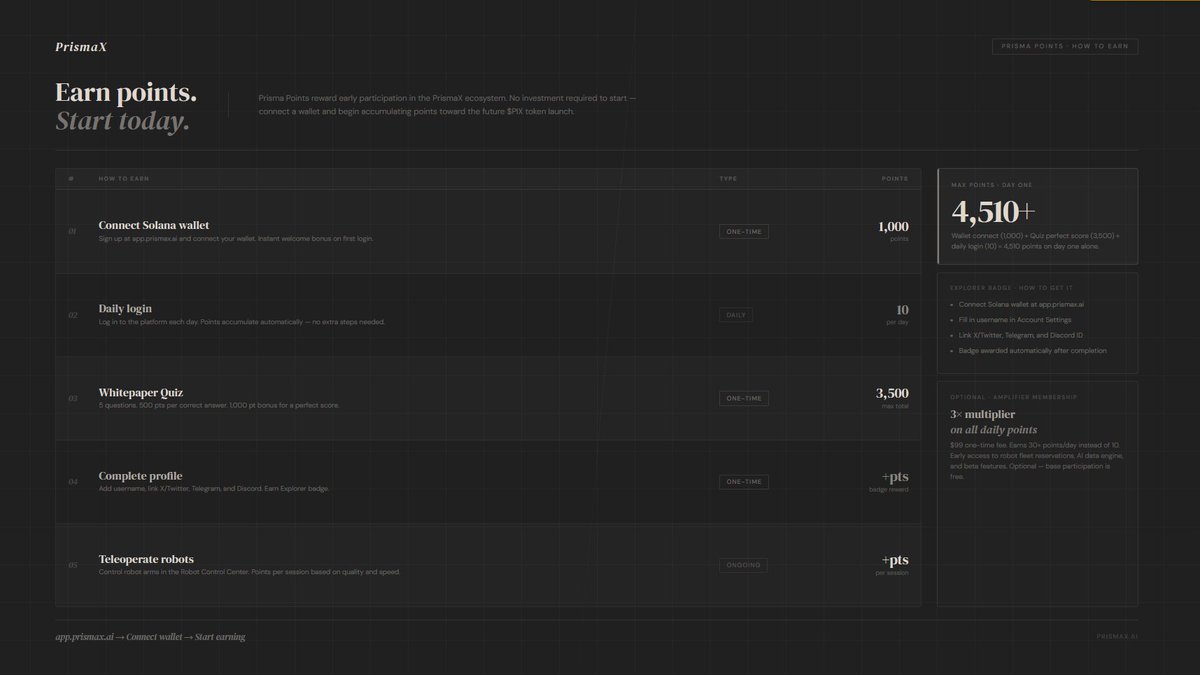The height and width of the screenshot is (675, 1200).
Task: Click the Prisma Points intro paragraph
Action: pos(447,105)
